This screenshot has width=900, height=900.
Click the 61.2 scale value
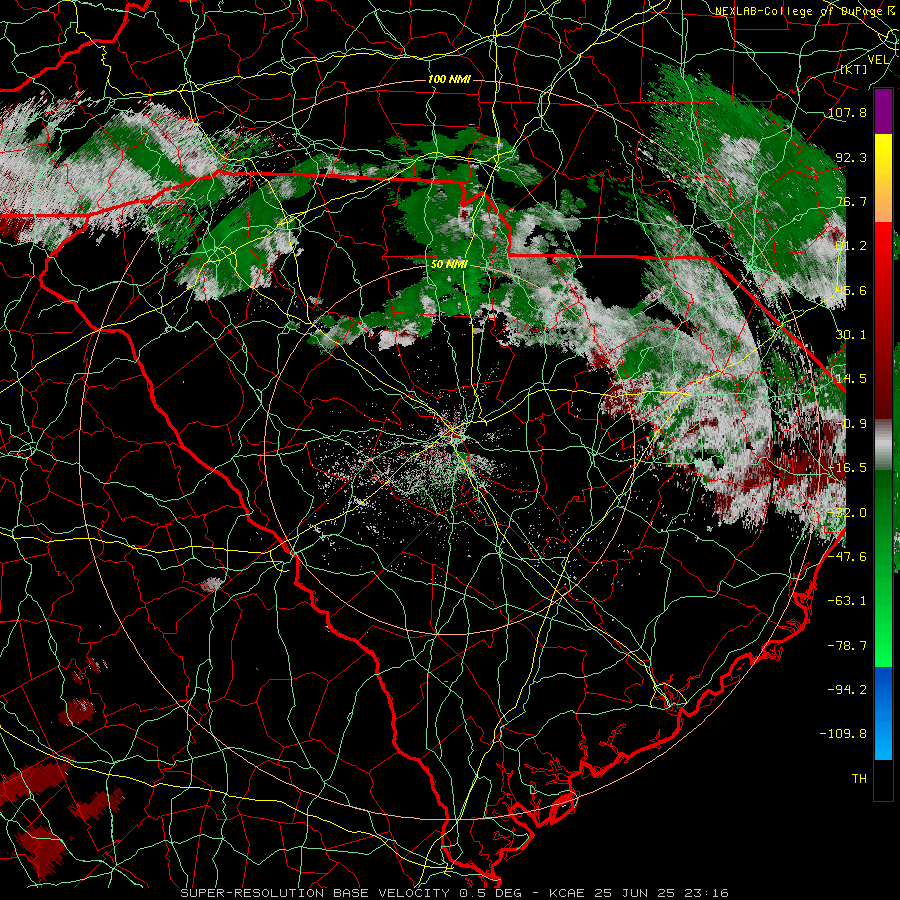pos(851,246)
